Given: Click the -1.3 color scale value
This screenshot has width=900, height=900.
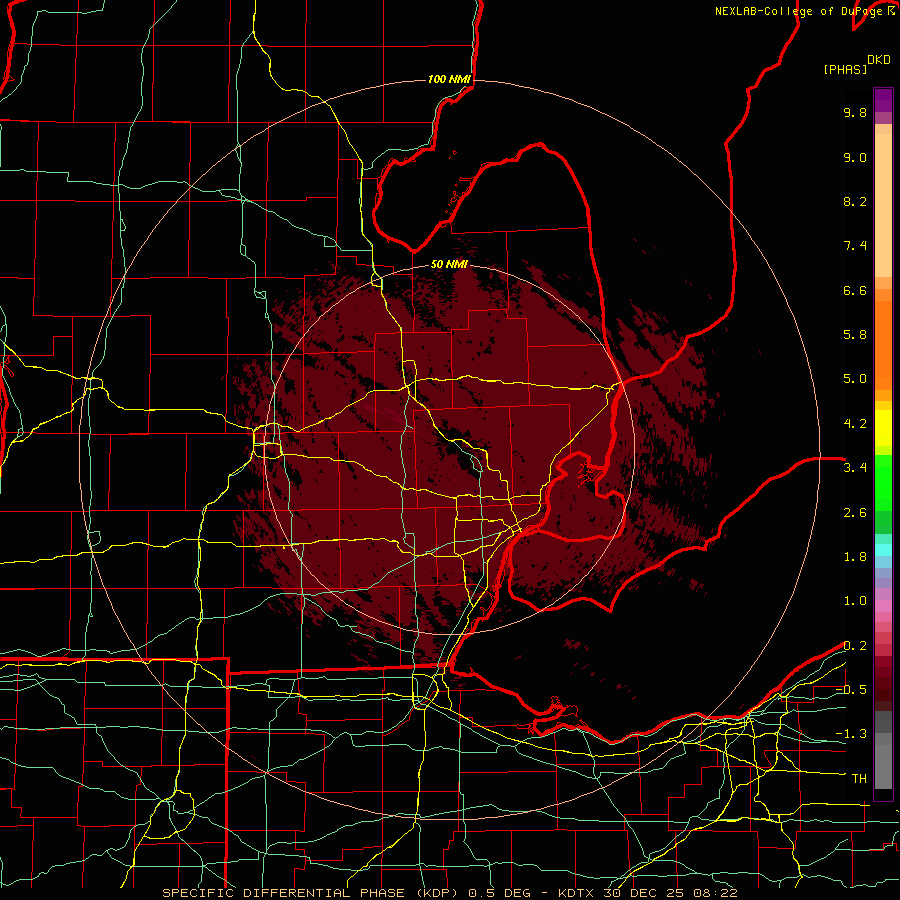Looking at the screenshot, I should click(x=851, y=734).
